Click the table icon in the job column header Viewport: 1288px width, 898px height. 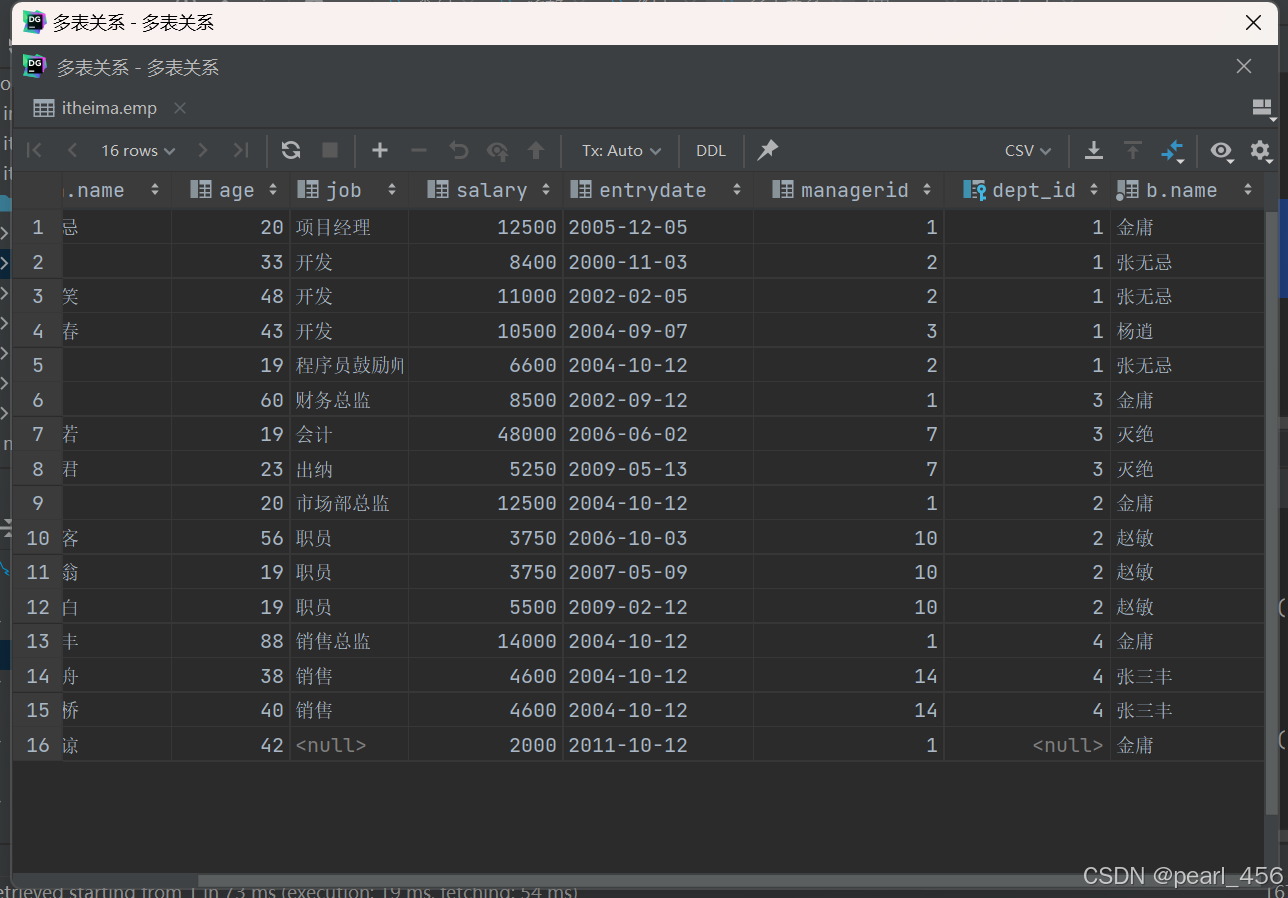coord(308,189)
